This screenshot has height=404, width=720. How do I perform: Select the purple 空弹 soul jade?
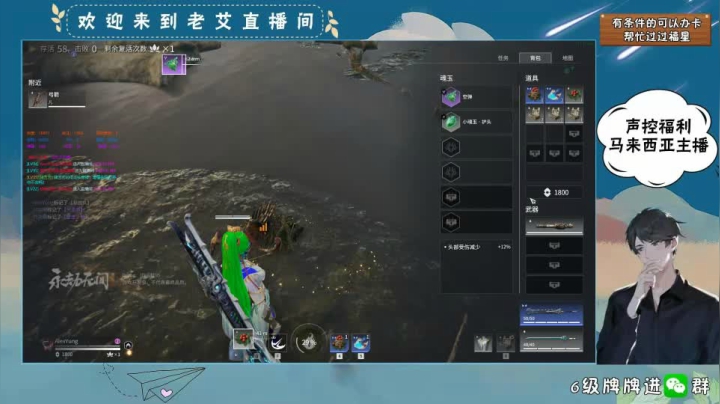(x=476, y=97)
